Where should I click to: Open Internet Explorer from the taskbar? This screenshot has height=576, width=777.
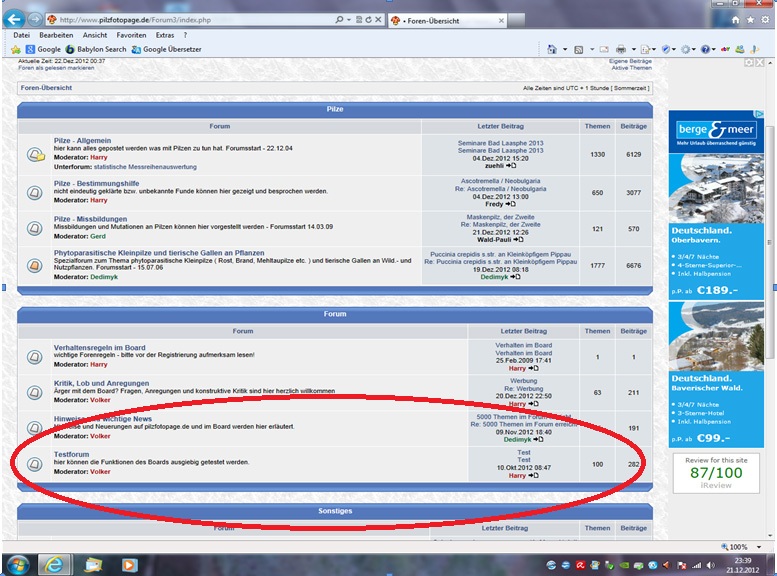point(54,564)
